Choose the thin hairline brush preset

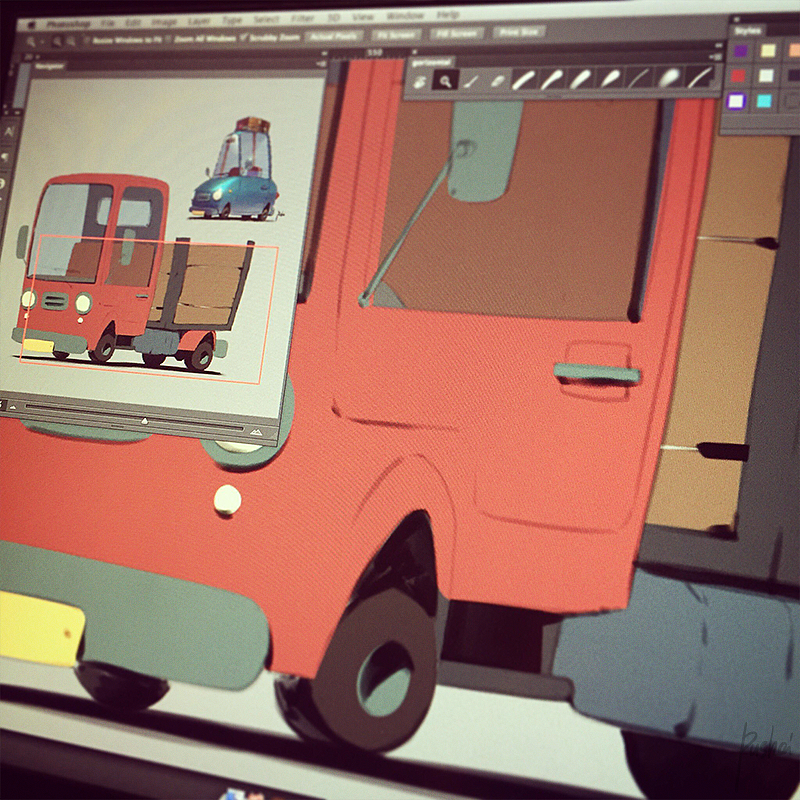pyautogui.click(x=639, y=77)
